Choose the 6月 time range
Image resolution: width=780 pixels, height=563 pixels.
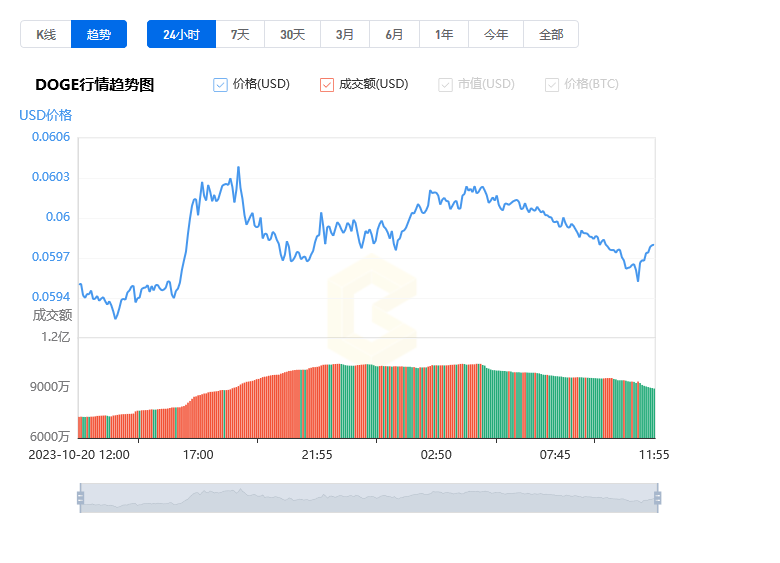[x=395, y=34]
